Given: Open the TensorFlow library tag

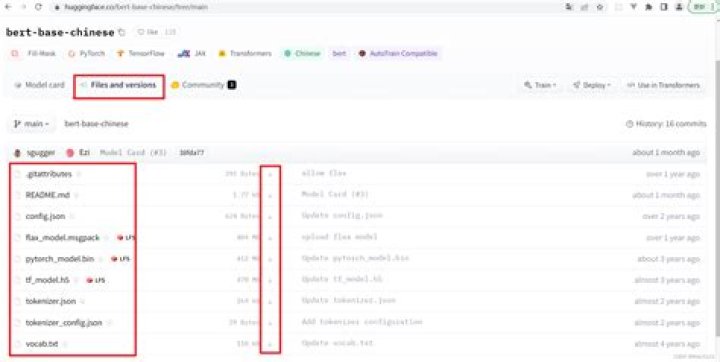Looking at the screenshot, I should click(141, 53).
